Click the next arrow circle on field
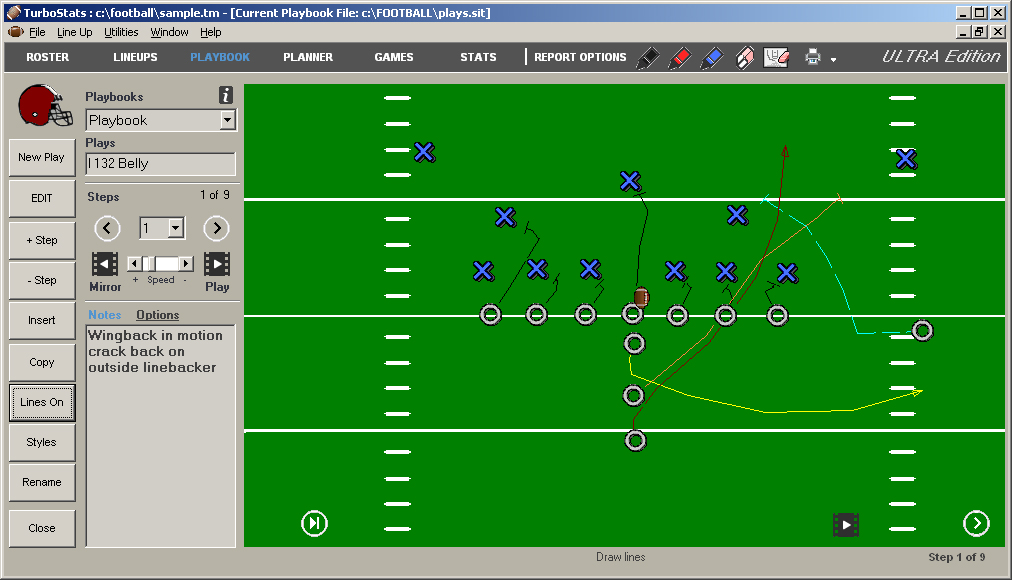The width and height of the screenshot is (1012, 580). (x=976, y=523)
